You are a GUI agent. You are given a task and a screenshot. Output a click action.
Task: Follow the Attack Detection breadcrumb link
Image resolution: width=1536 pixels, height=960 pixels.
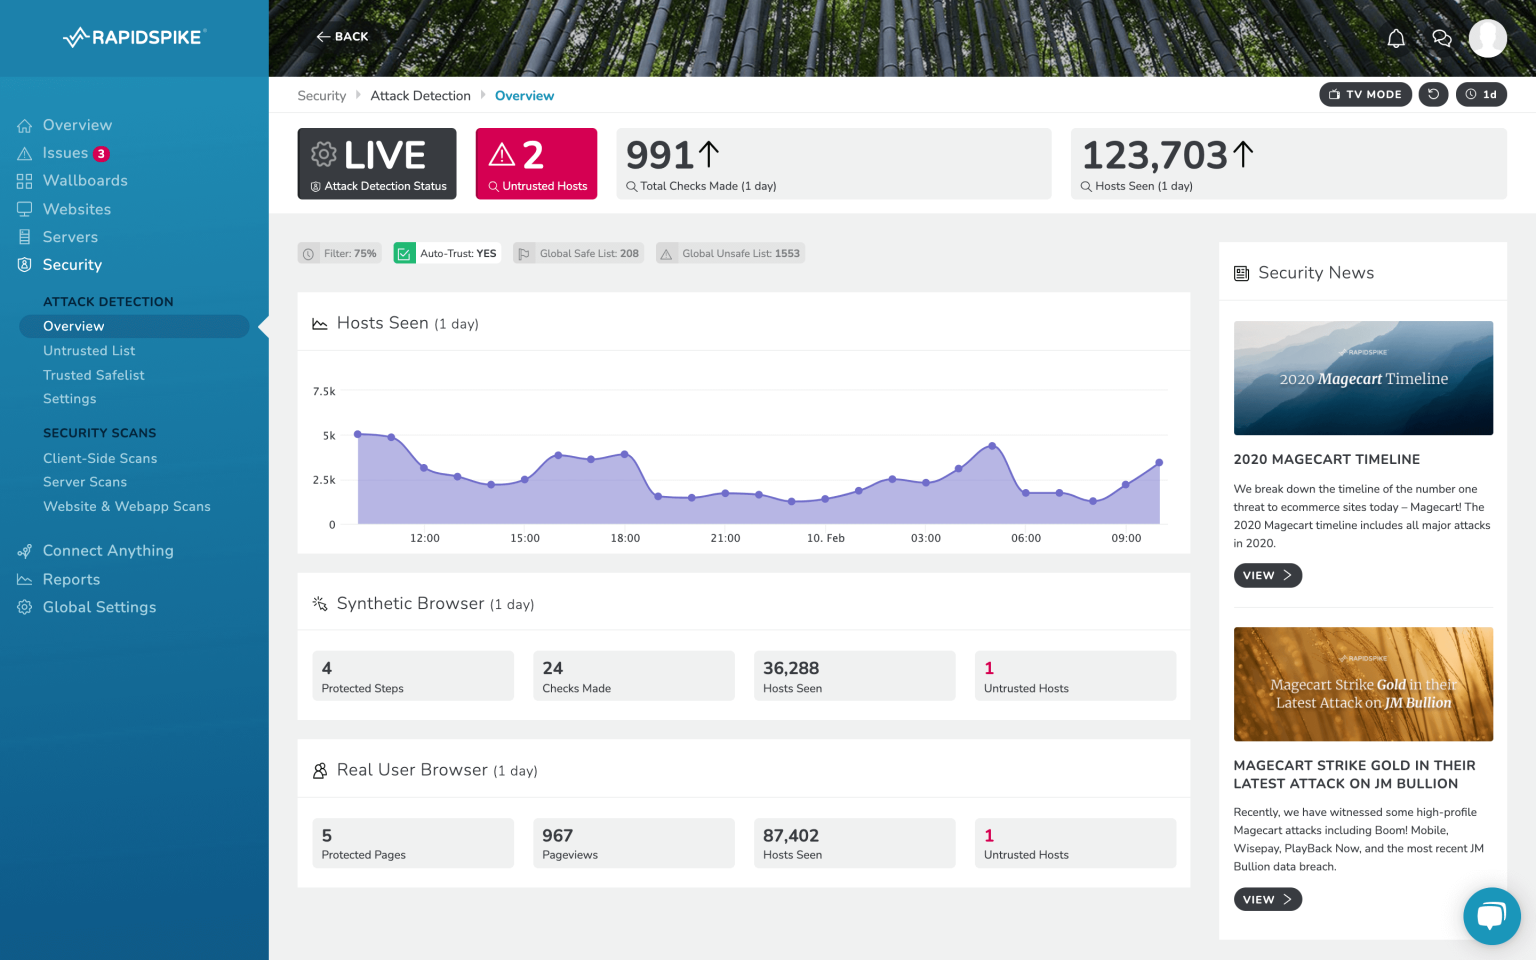[420, 95]
